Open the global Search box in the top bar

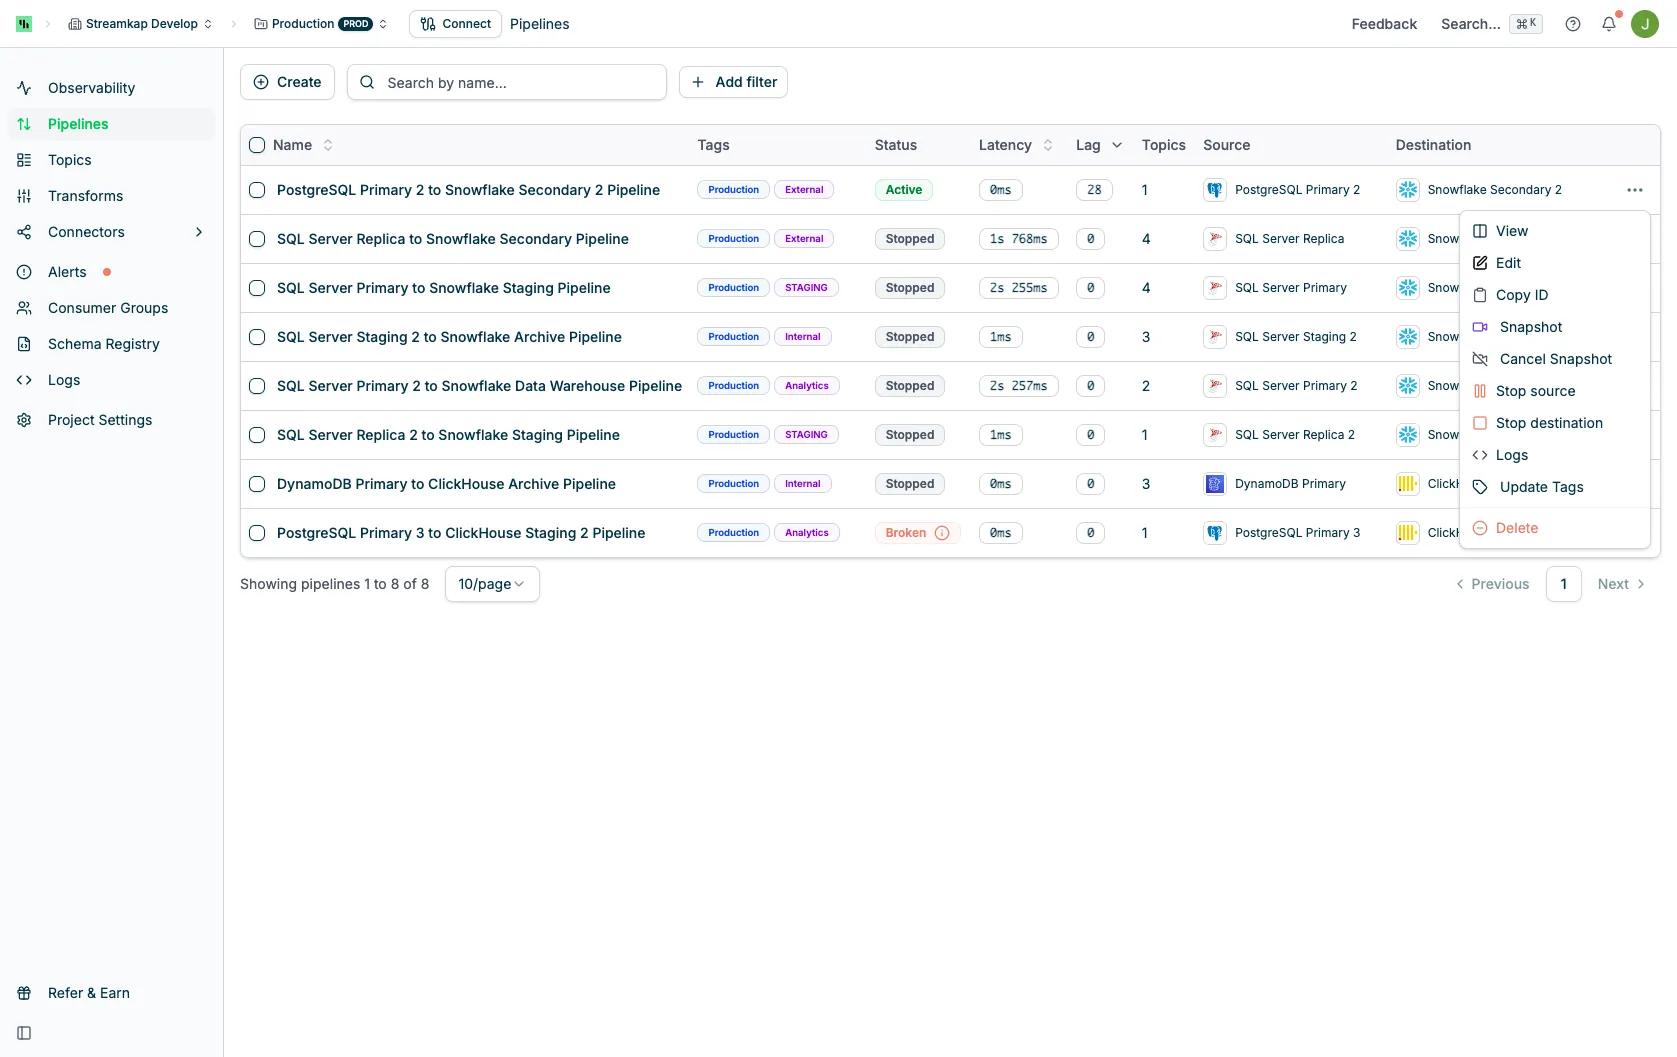[x=1491, y=24]
